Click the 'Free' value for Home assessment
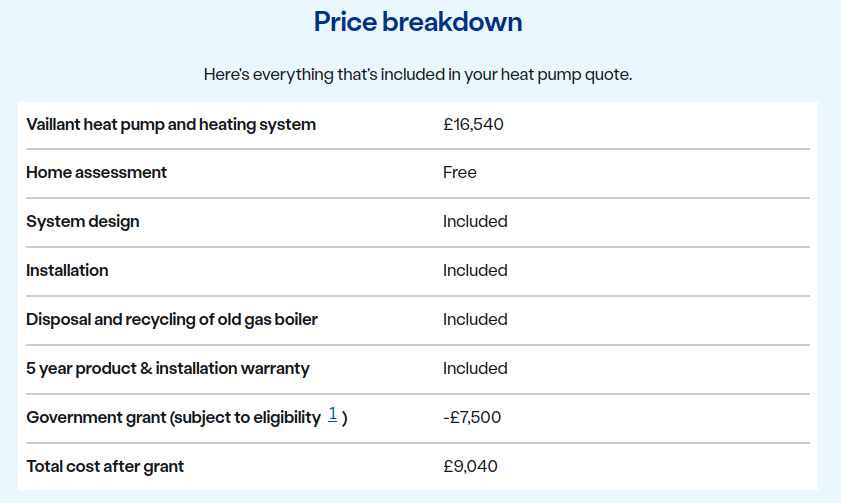This screenshot has width=841, height=503. (460, 172)
